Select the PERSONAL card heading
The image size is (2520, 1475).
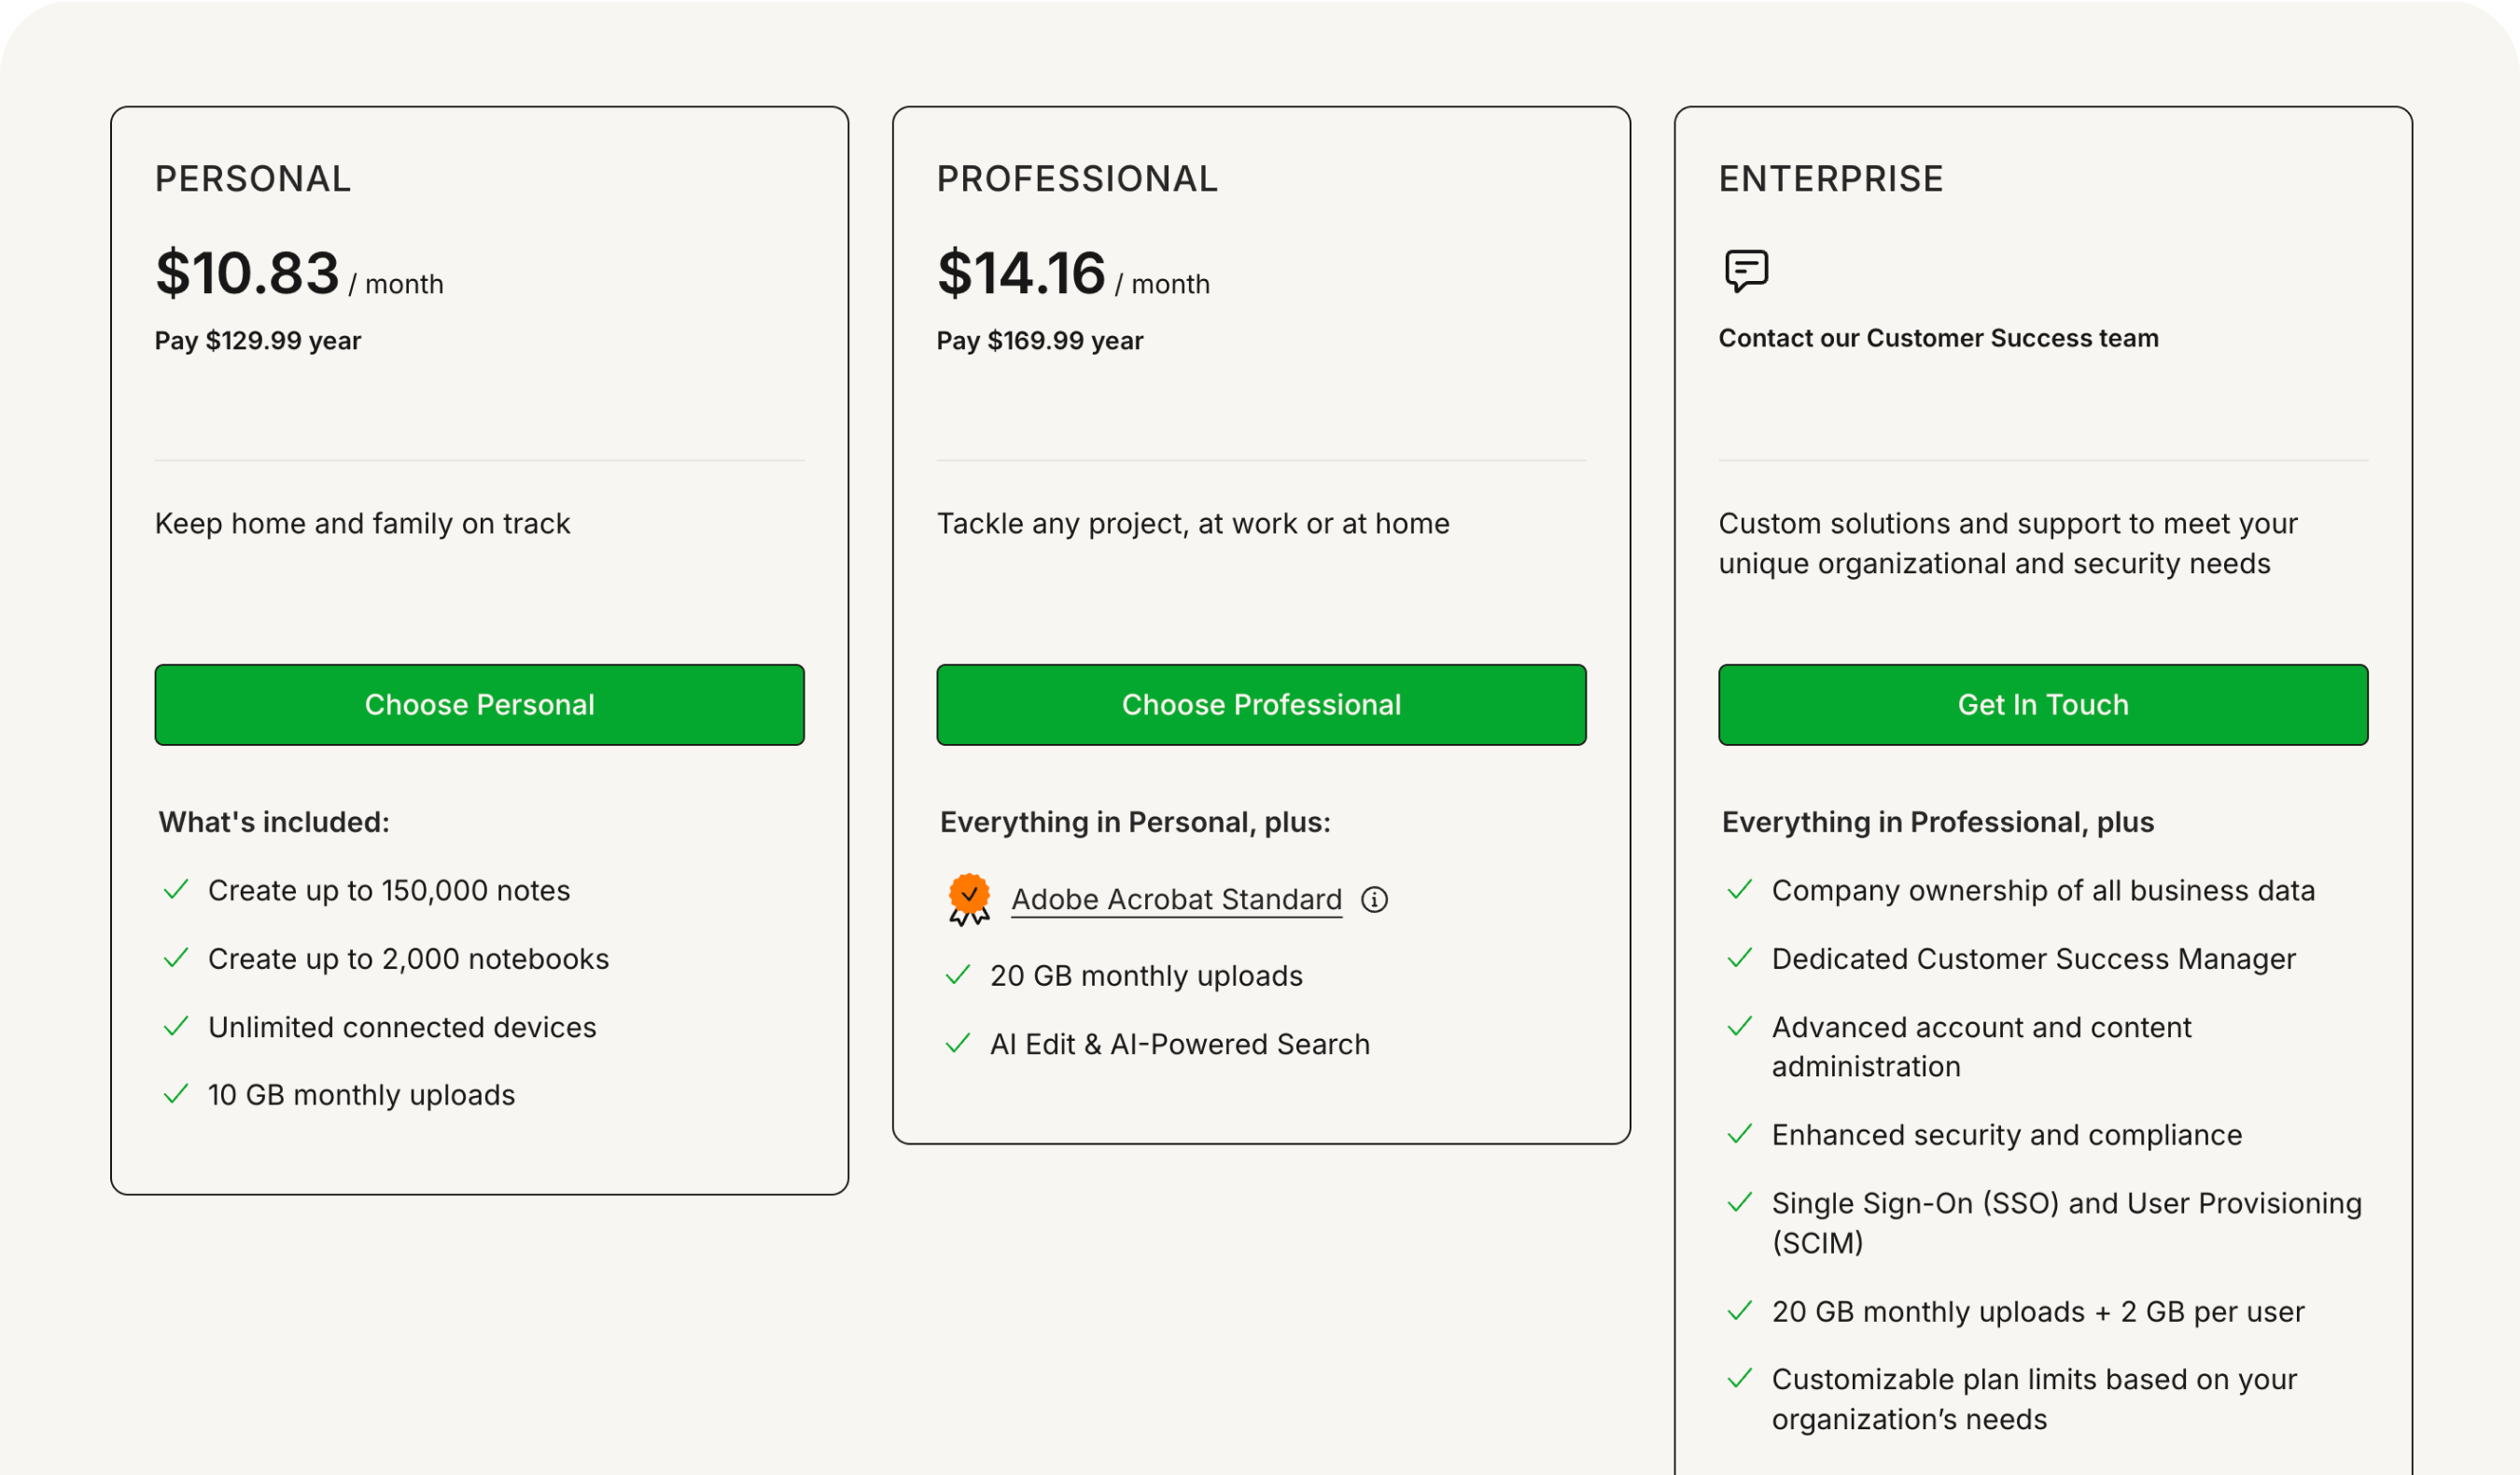(x=253, y=179)
